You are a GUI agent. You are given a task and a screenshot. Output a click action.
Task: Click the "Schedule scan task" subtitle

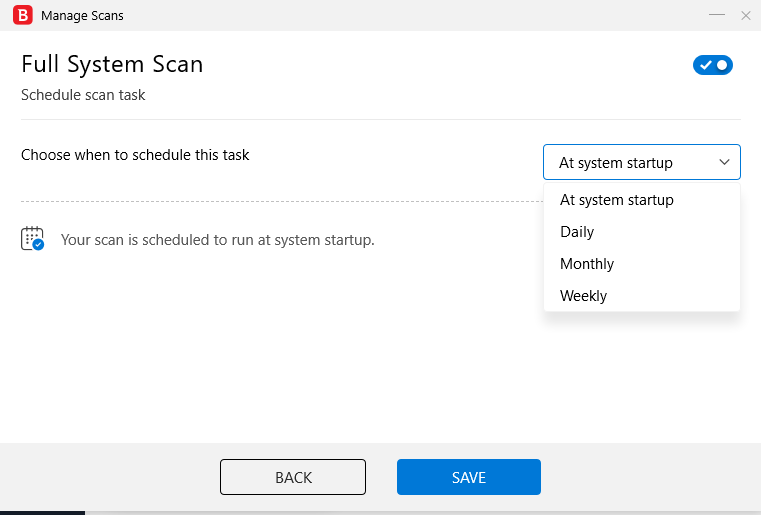coord(83,96)
